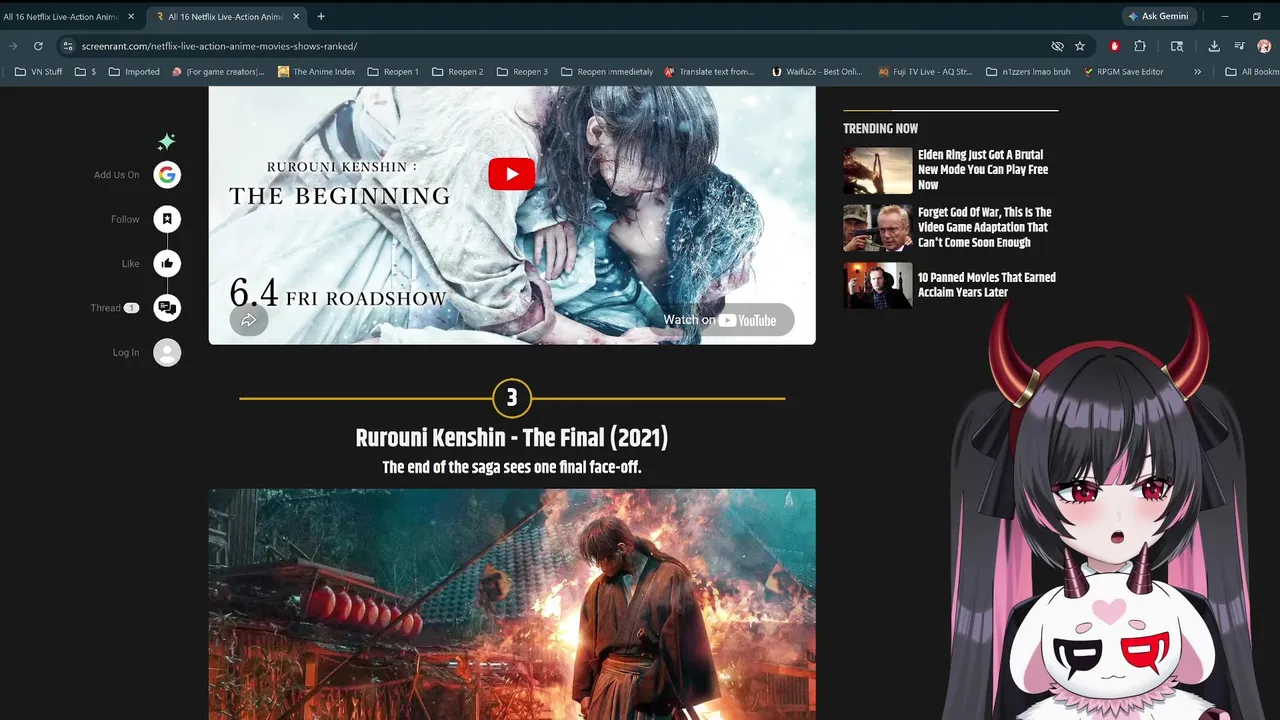This screenshot has width=1280, height=720.
Task: Close the first Netflix Live-Action tab
Action: click(x=131, y=16)
